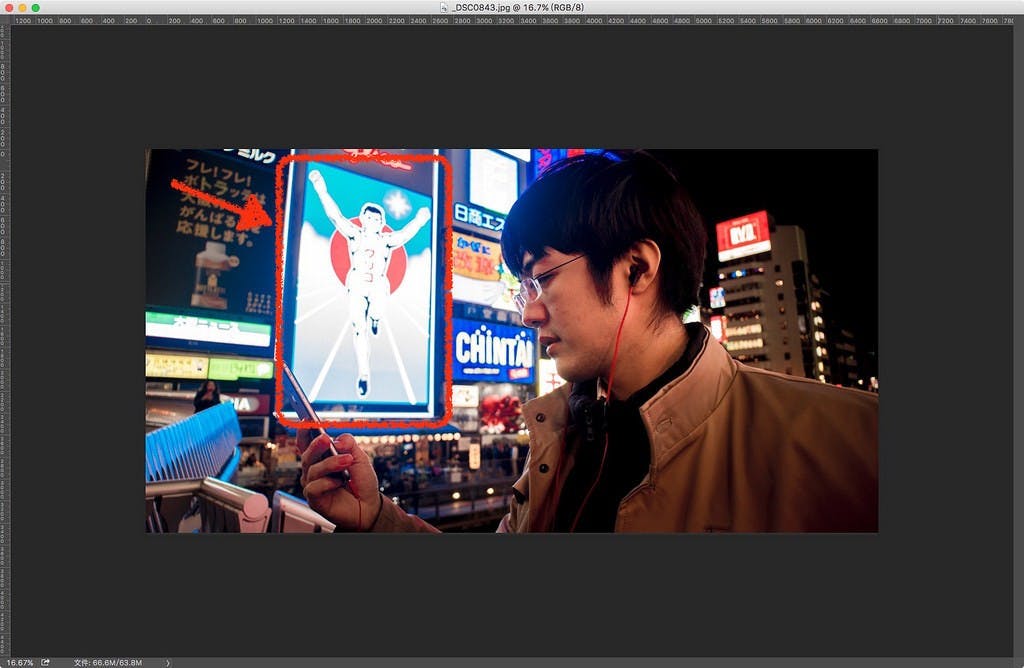Click the bottle on the left billboard
The image size is (1024, 668).
tap(211, 277)
